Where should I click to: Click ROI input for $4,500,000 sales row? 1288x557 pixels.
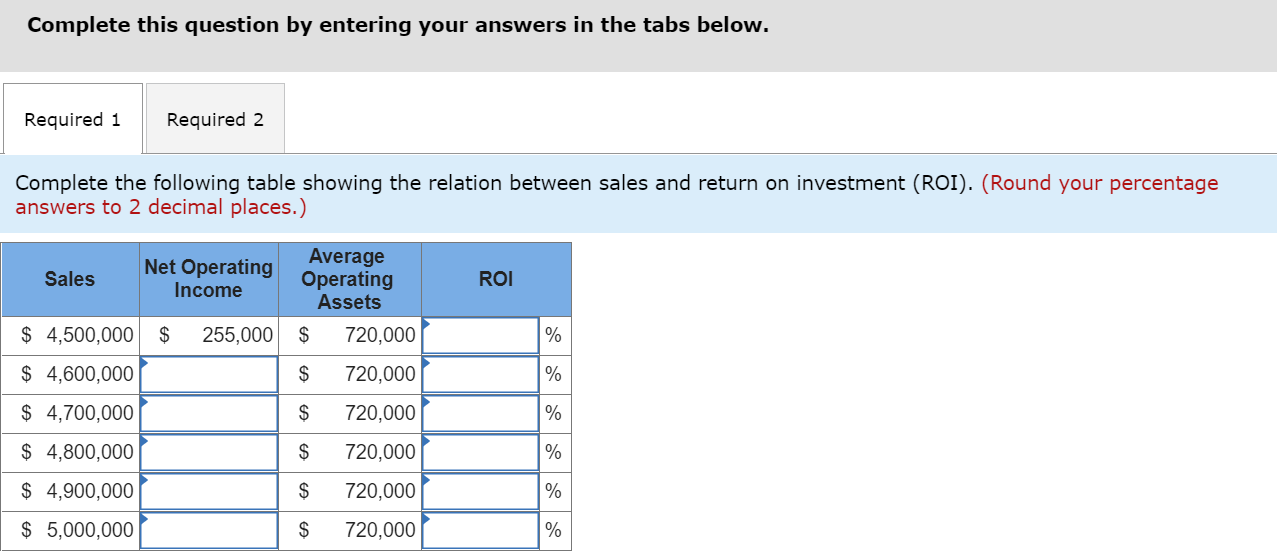(x=481, y=336)
